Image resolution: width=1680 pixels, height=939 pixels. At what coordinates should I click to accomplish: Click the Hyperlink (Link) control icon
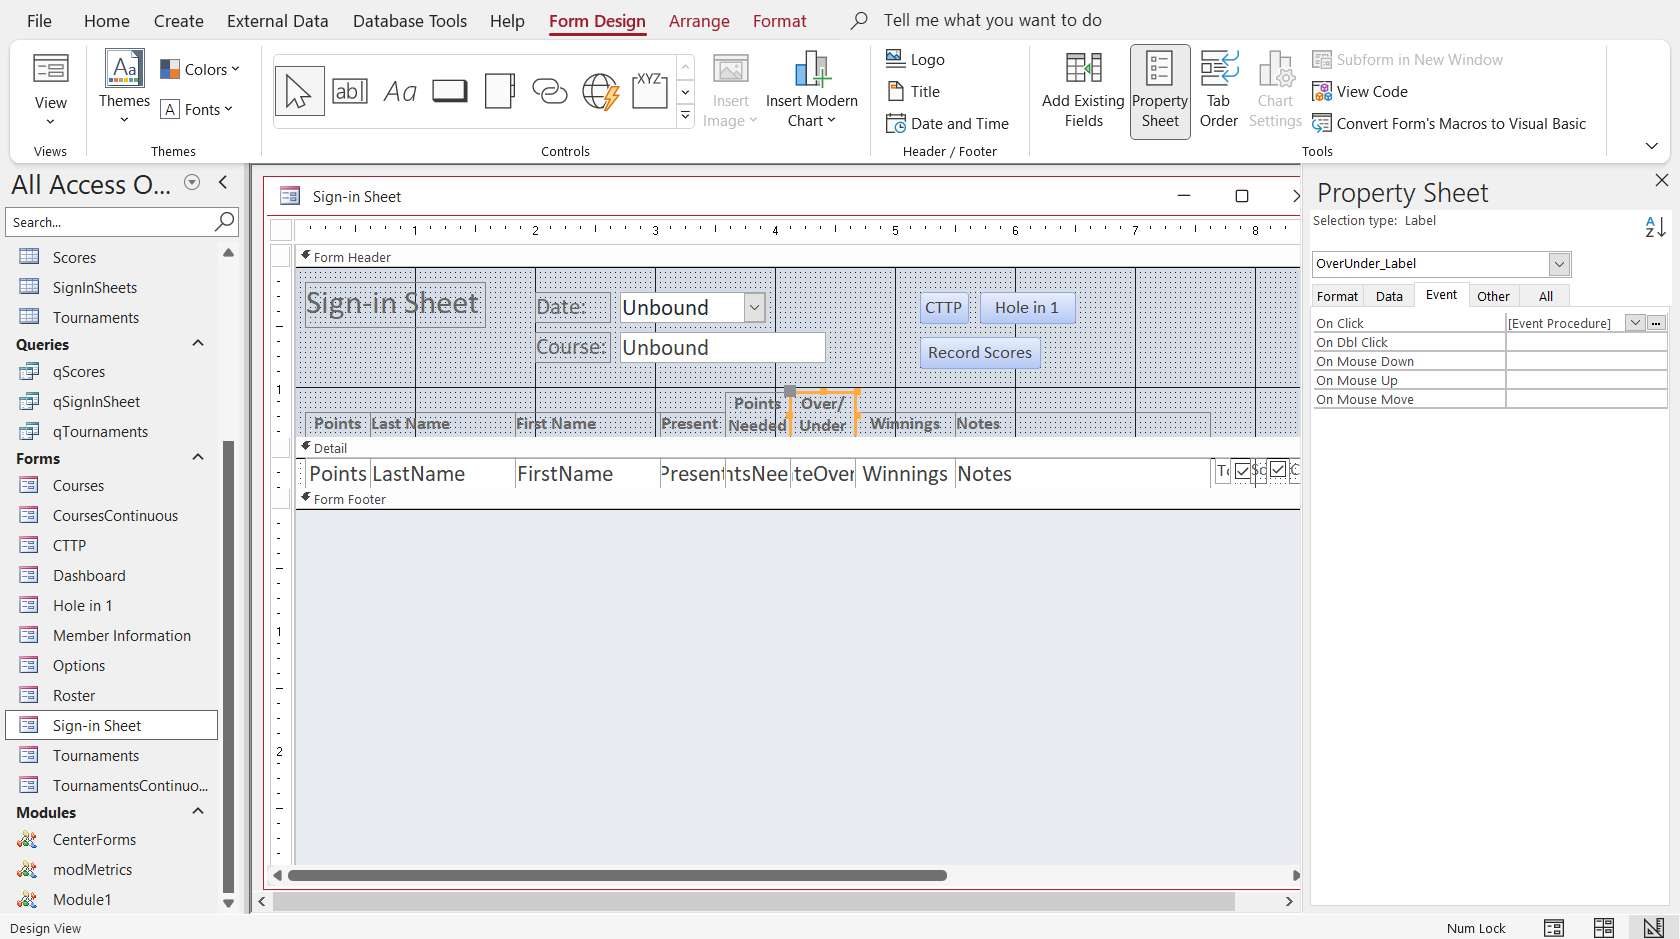549,91
